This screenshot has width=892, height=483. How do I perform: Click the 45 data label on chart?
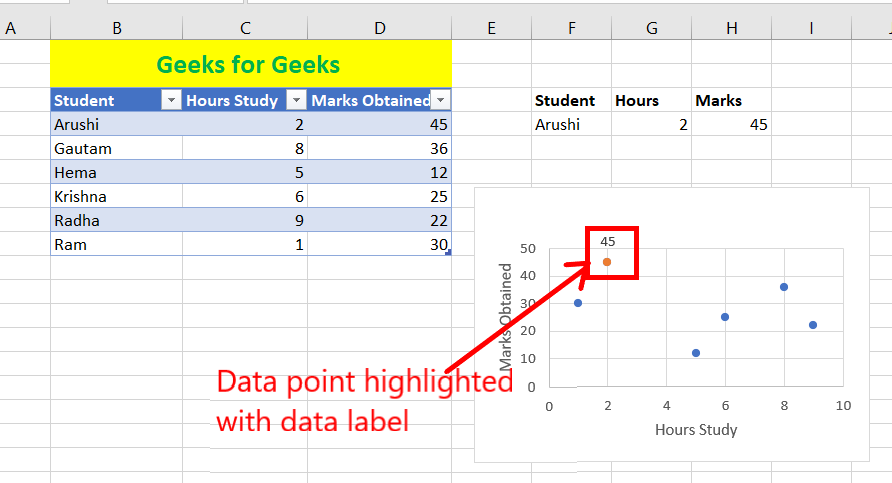608,241
